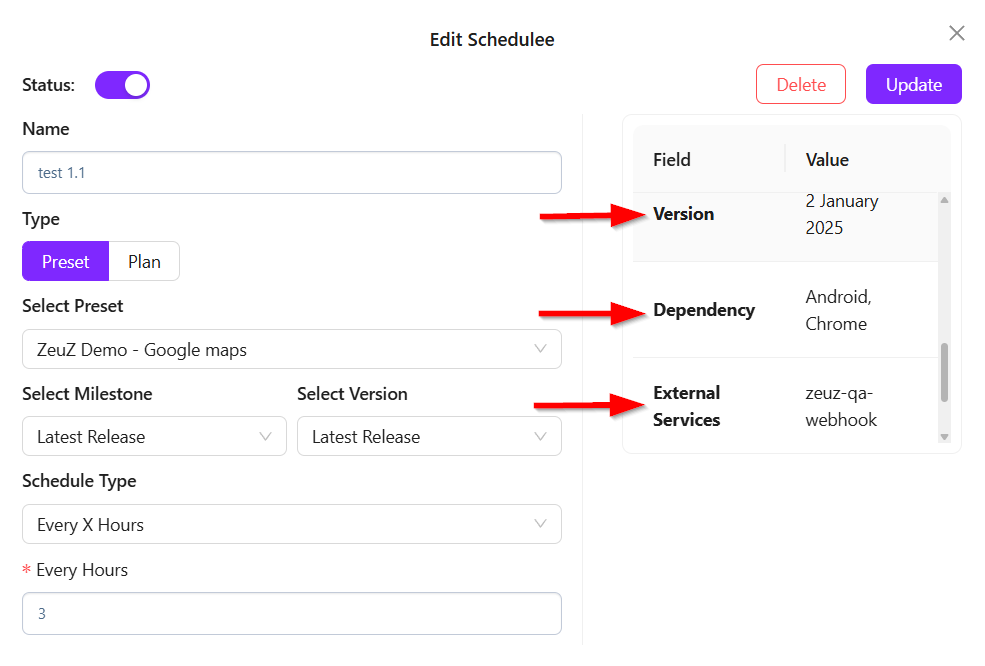Click the Every Hours number field
This screenshot has width=985, height=666.
[x=291, y=614]
